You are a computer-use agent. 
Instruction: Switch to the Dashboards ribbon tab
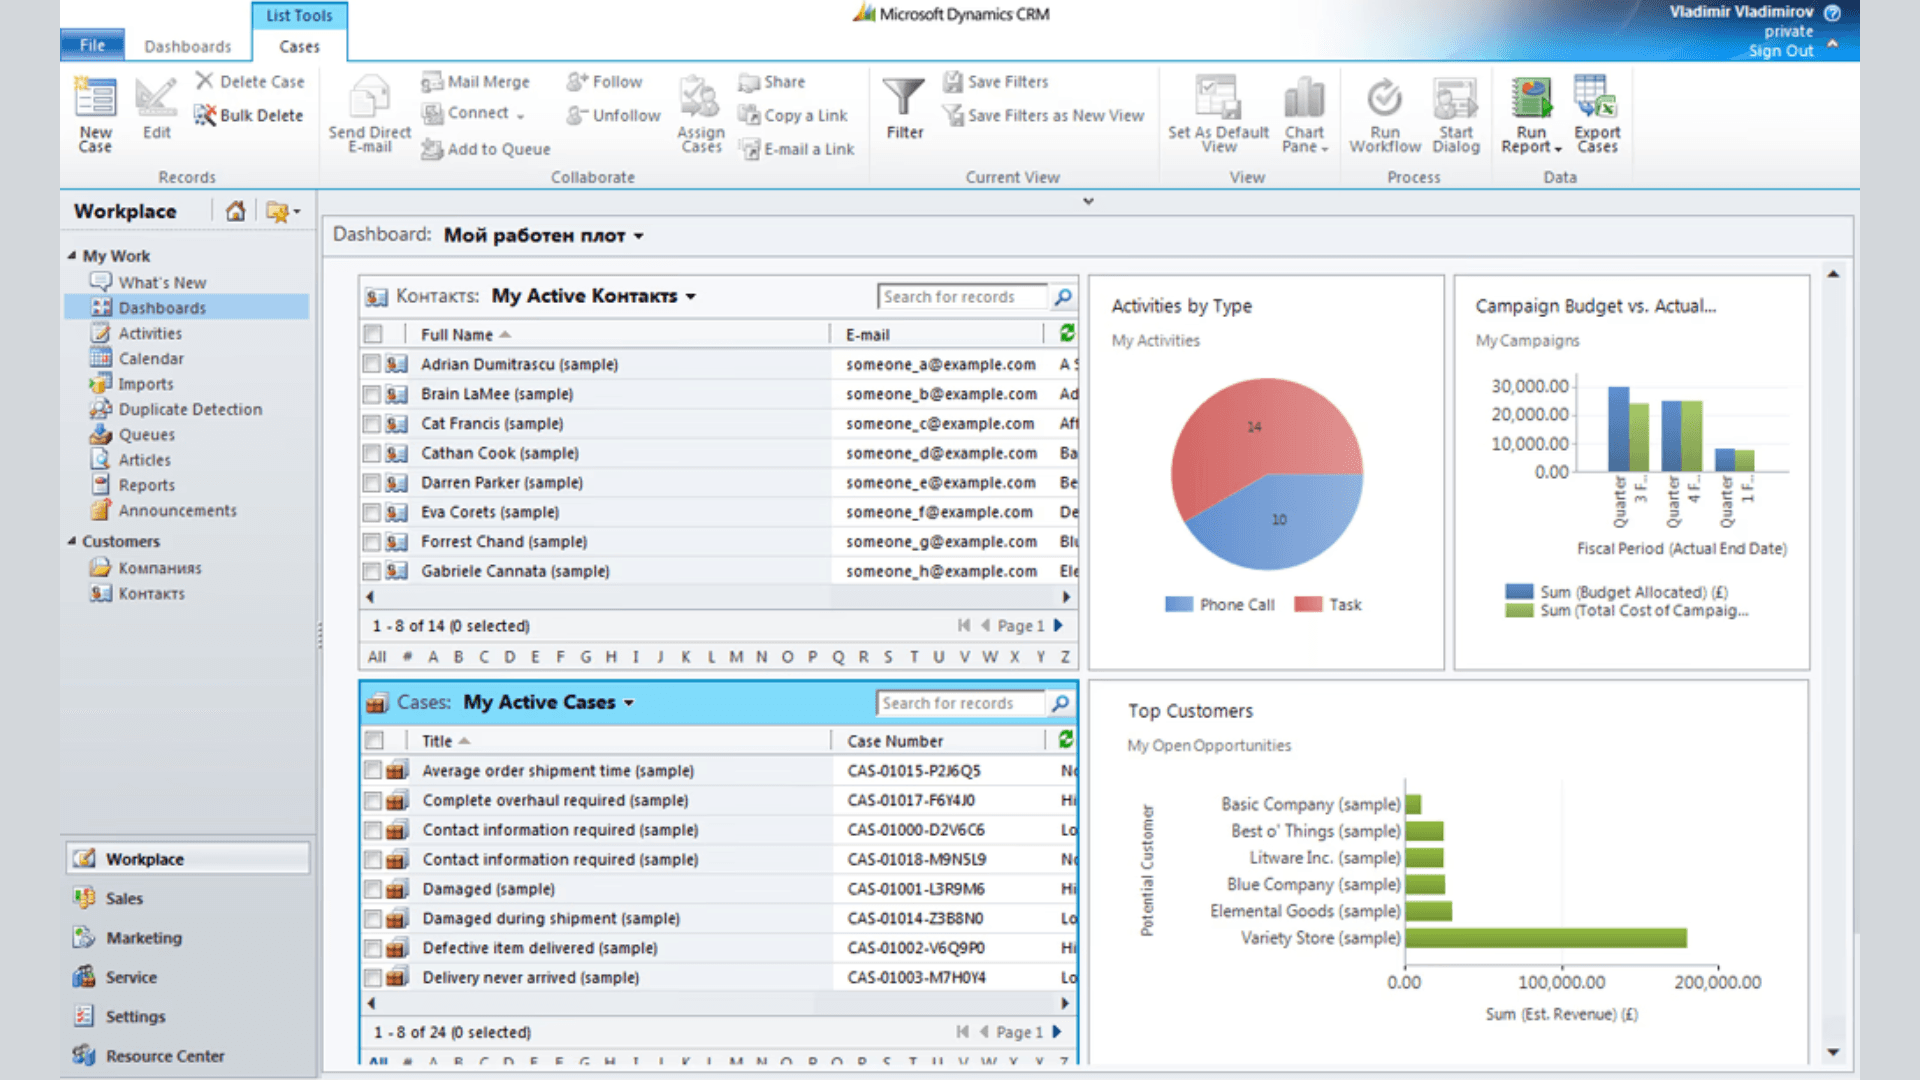coord(187,46)
